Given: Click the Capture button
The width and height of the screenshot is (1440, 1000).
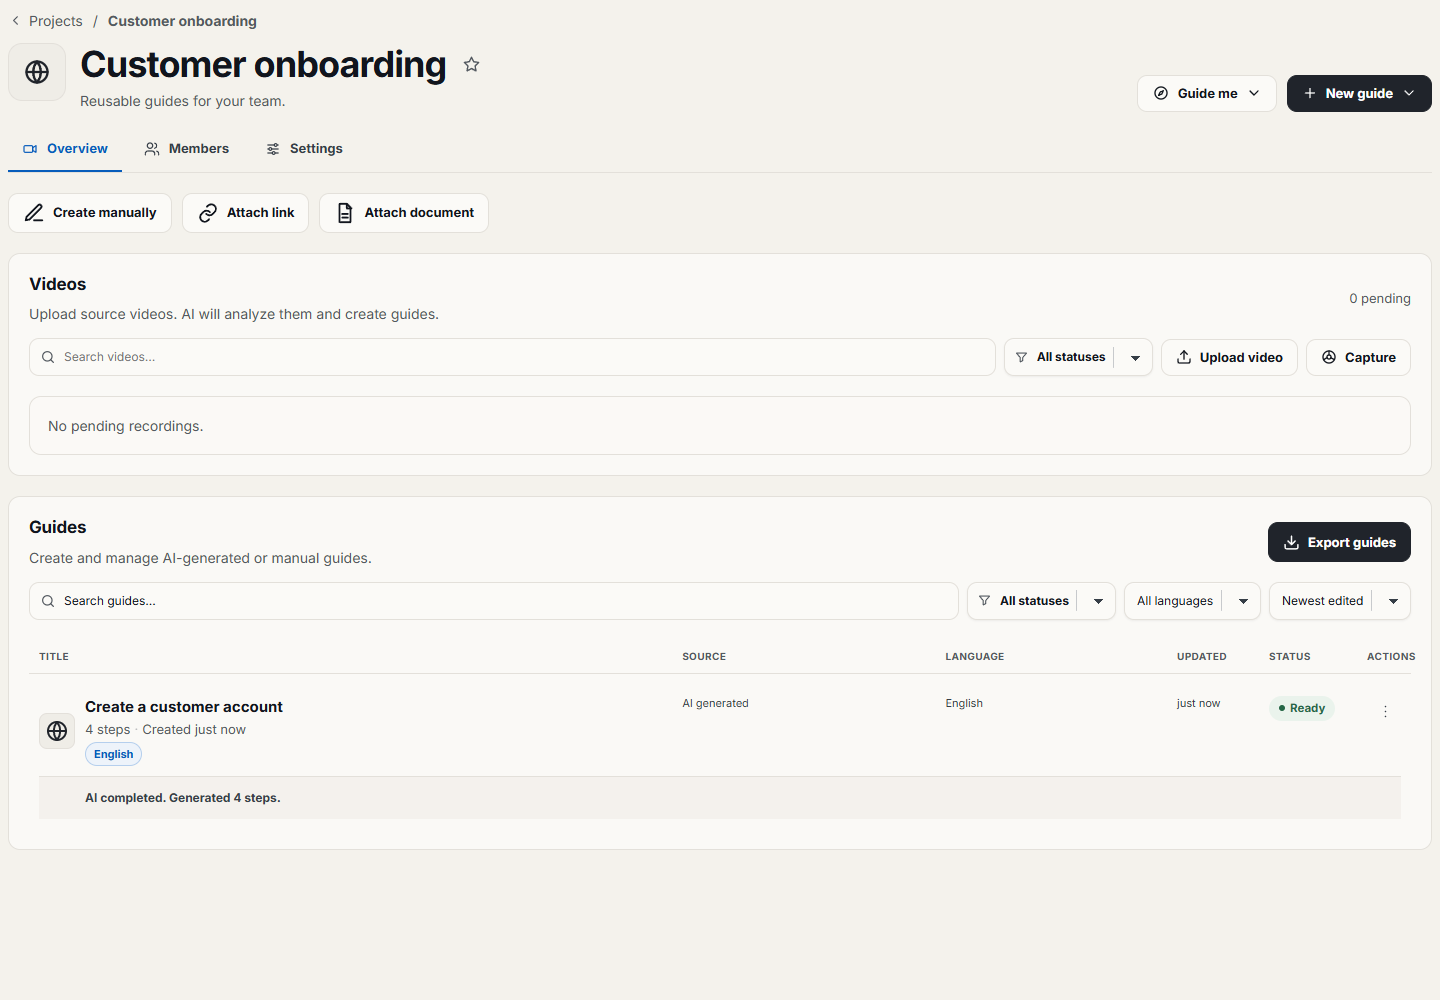Looking at the screenshot, I should coord(1358,357).
